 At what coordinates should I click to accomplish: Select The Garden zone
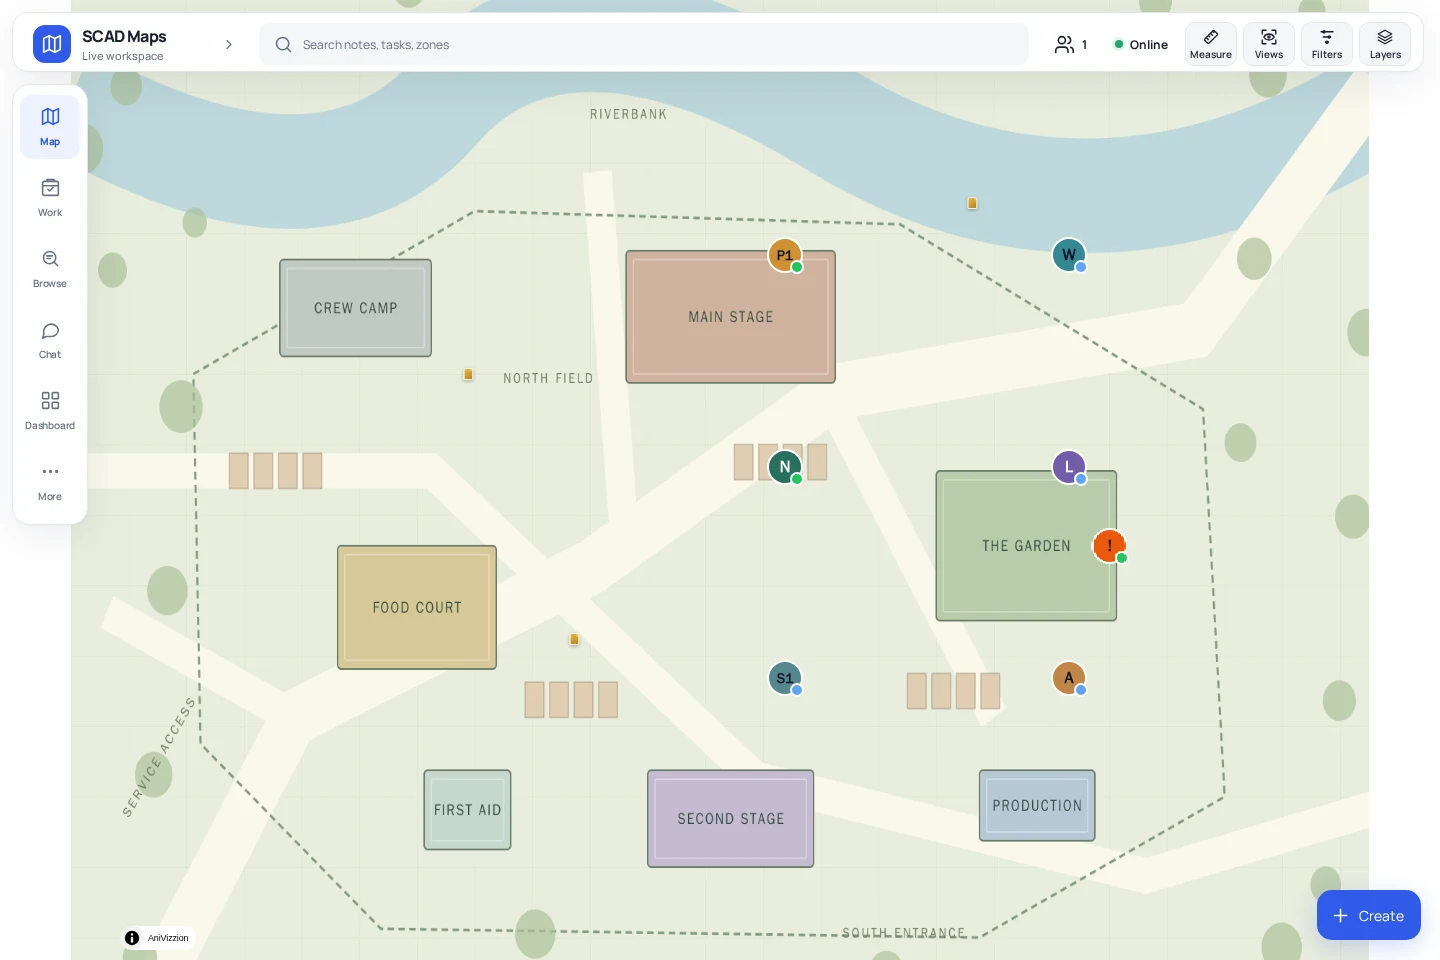[1026, 546]
